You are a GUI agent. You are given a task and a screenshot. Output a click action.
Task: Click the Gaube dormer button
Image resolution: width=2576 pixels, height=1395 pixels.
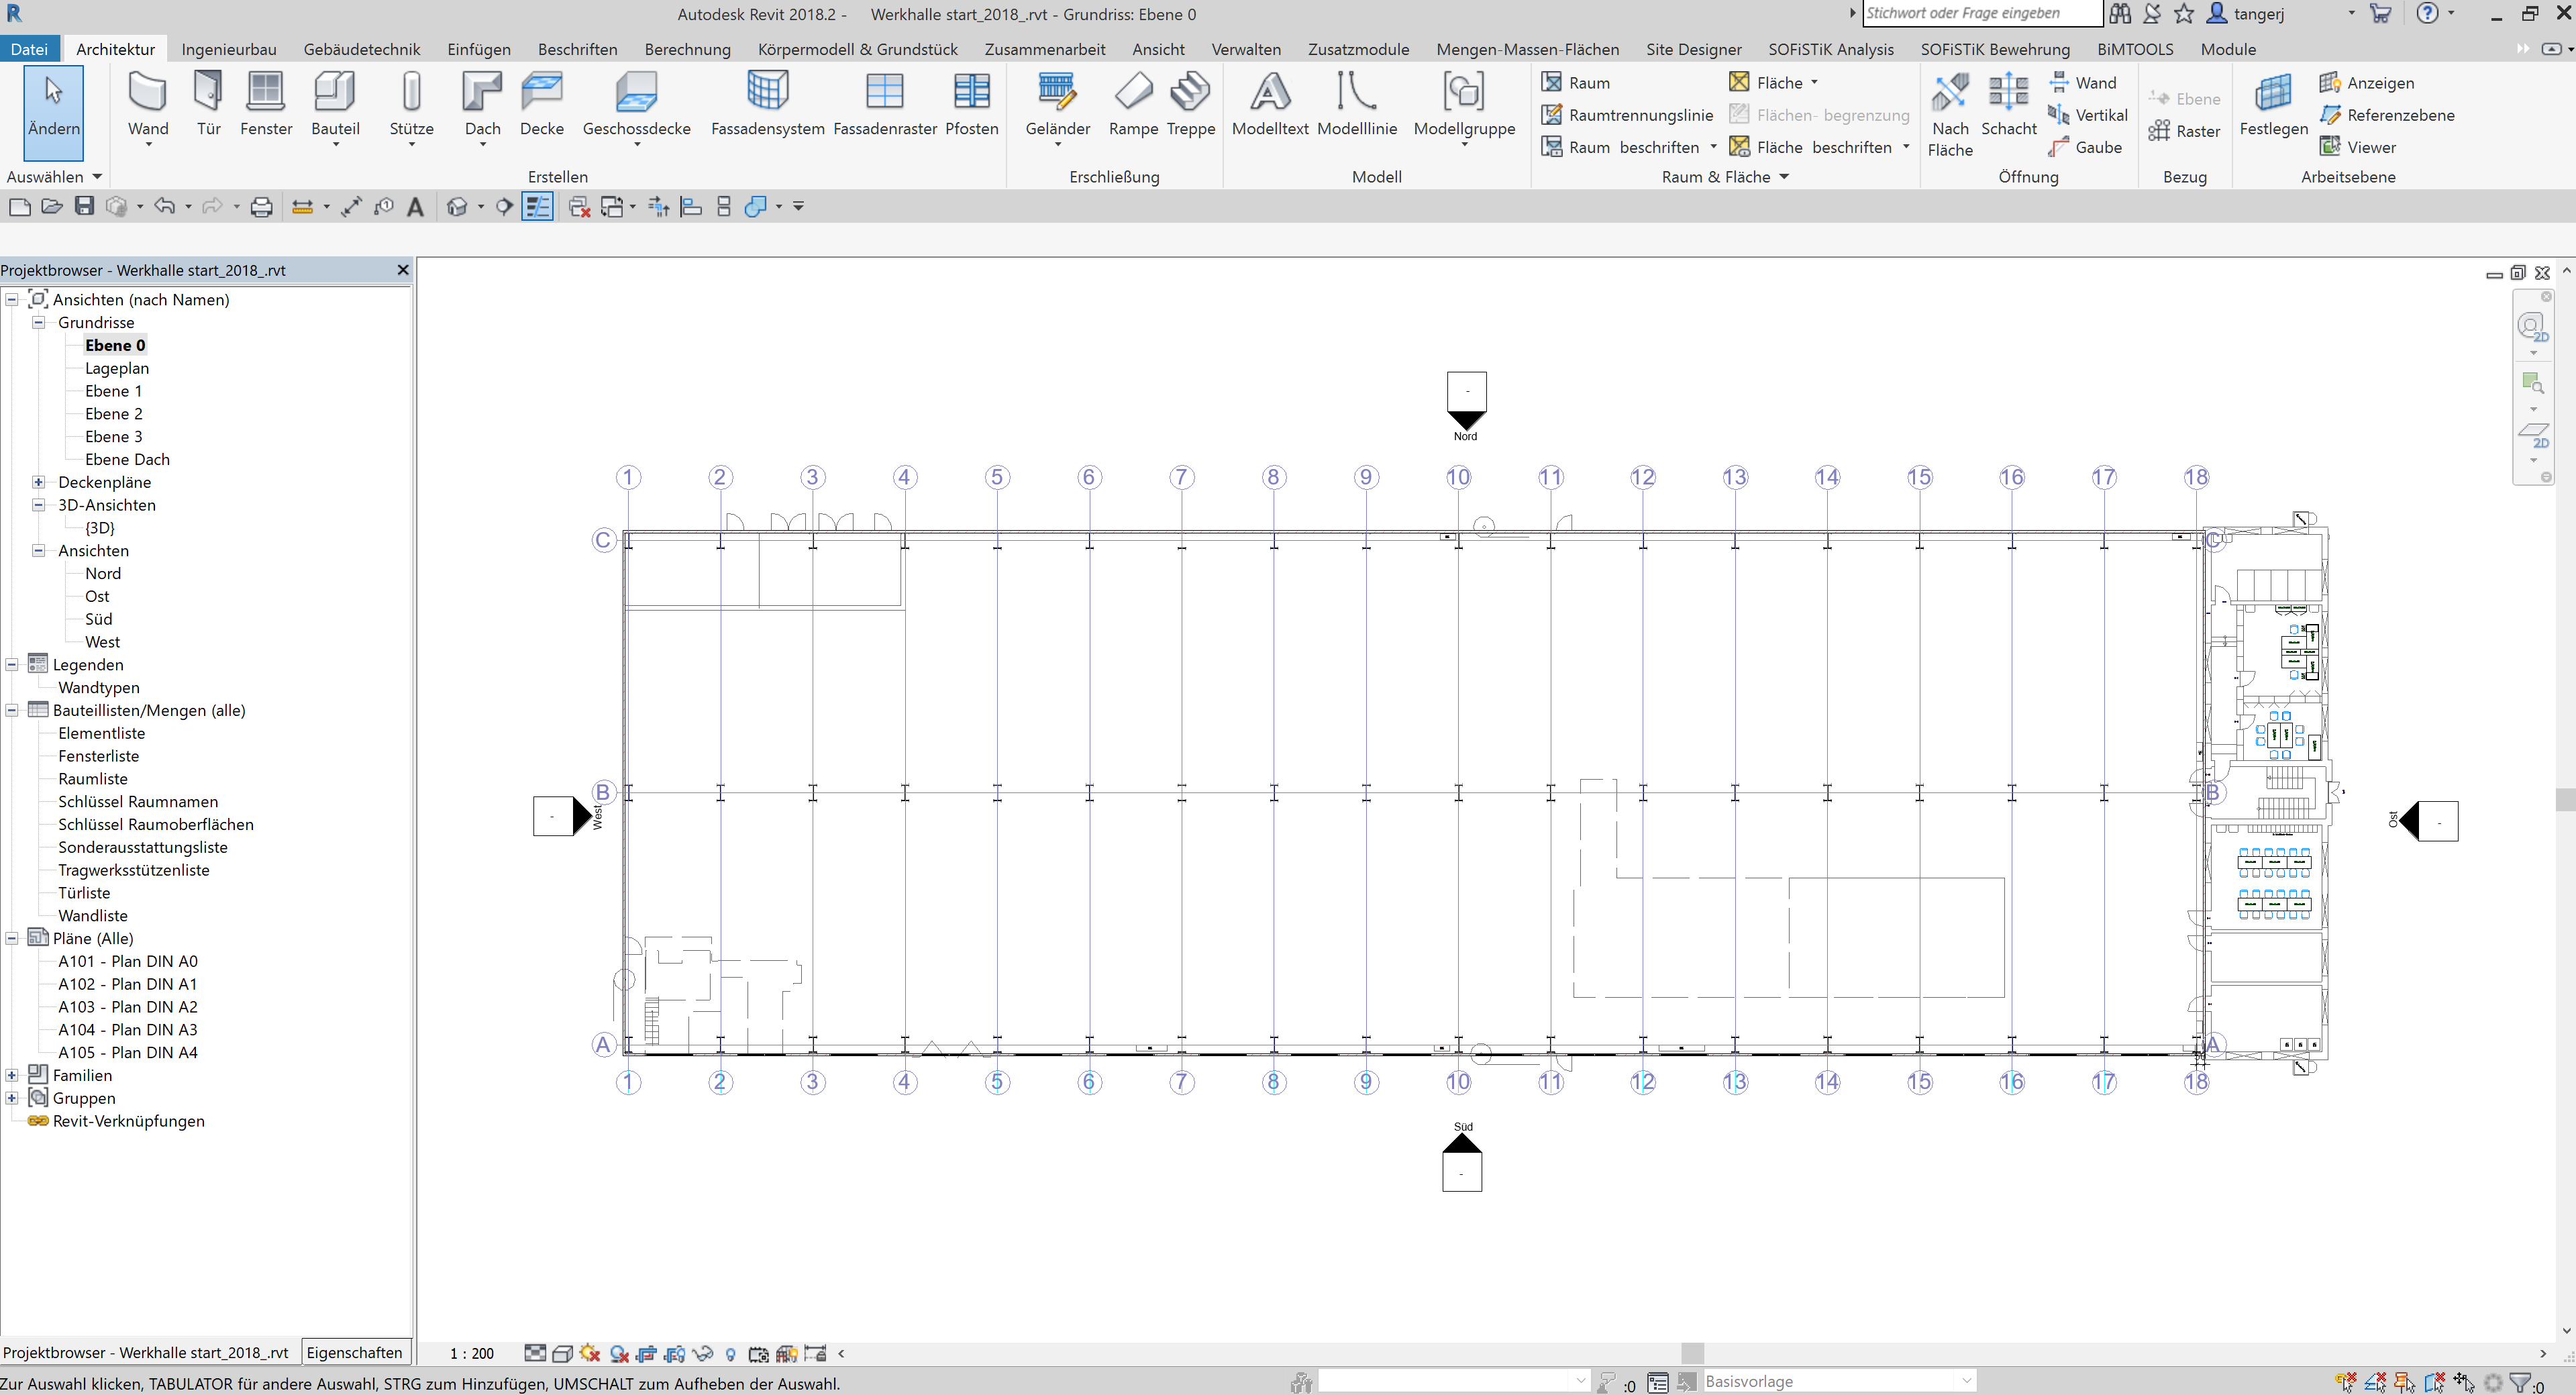(x=2085, y=147)
